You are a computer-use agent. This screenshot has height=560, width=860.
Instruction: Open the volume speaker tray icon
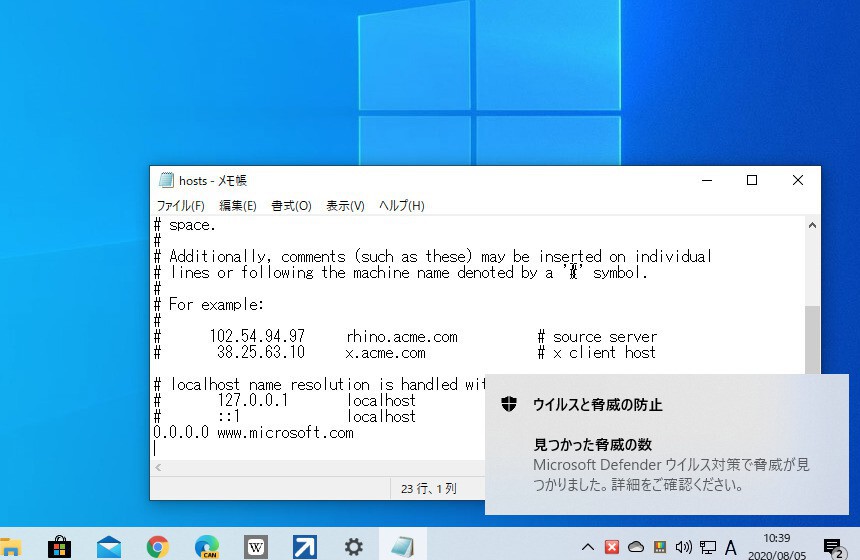[683, 547]
